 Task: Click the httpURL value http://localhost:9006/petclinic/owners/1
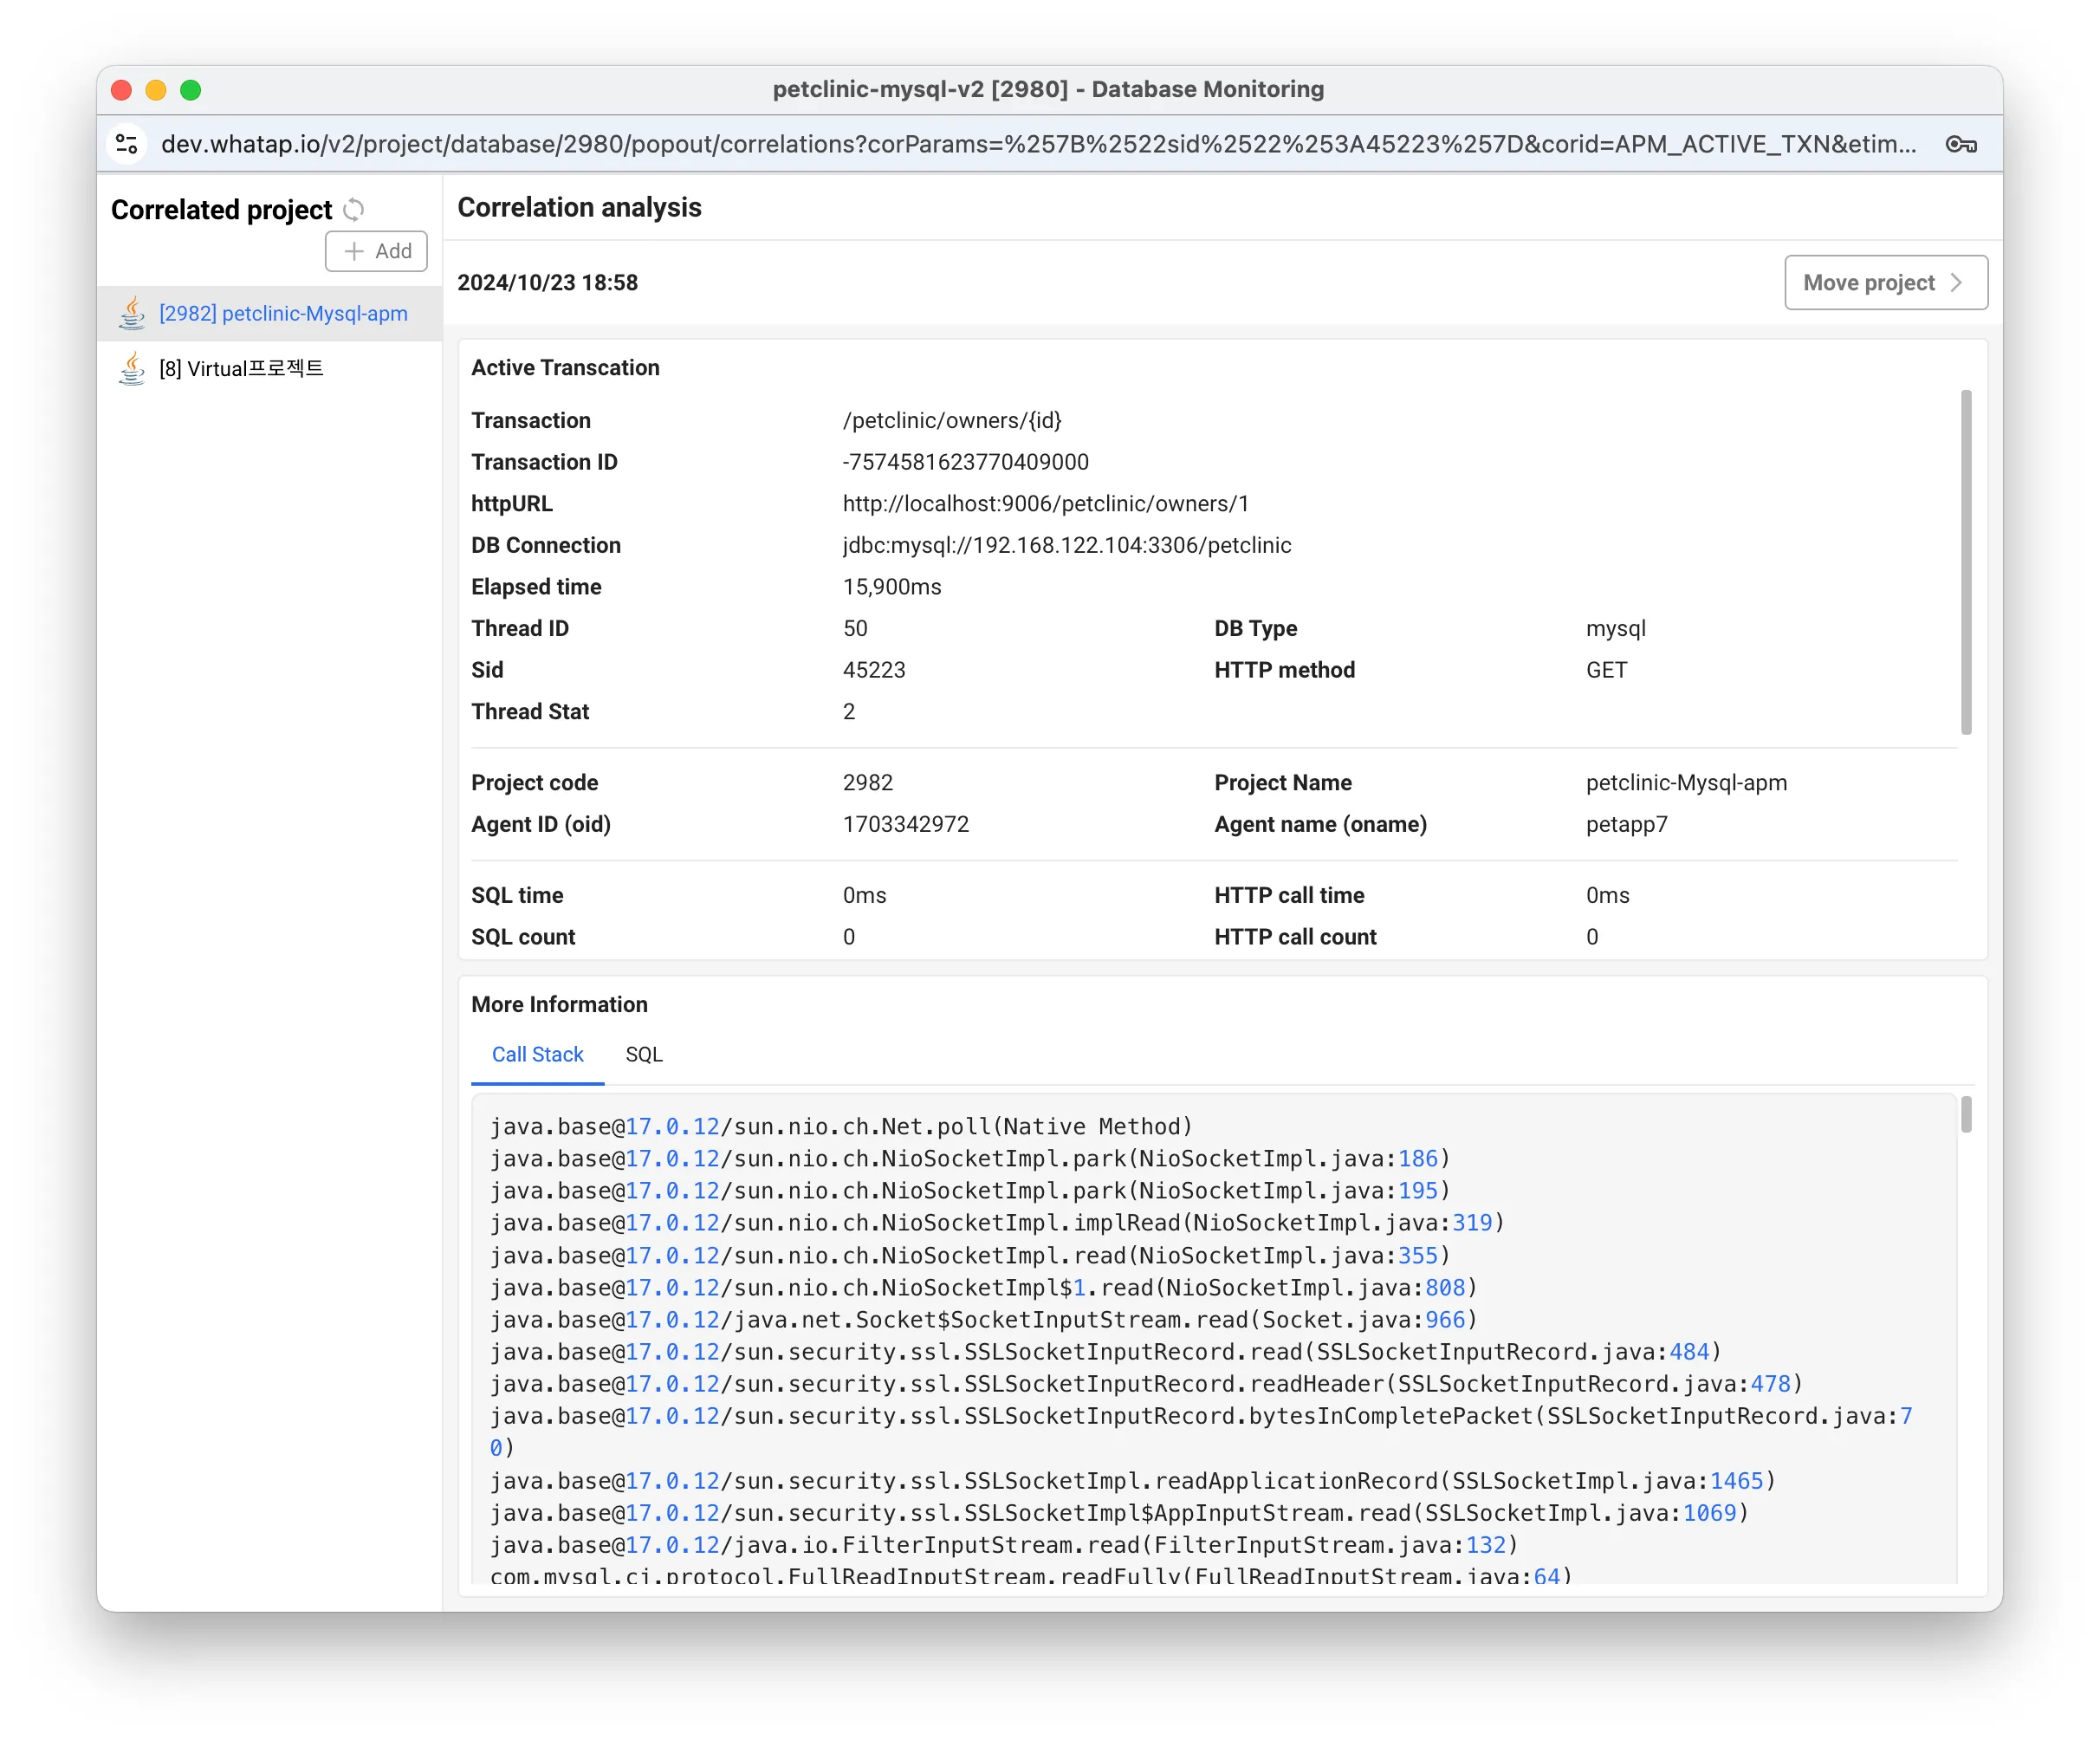point(1046,504)
